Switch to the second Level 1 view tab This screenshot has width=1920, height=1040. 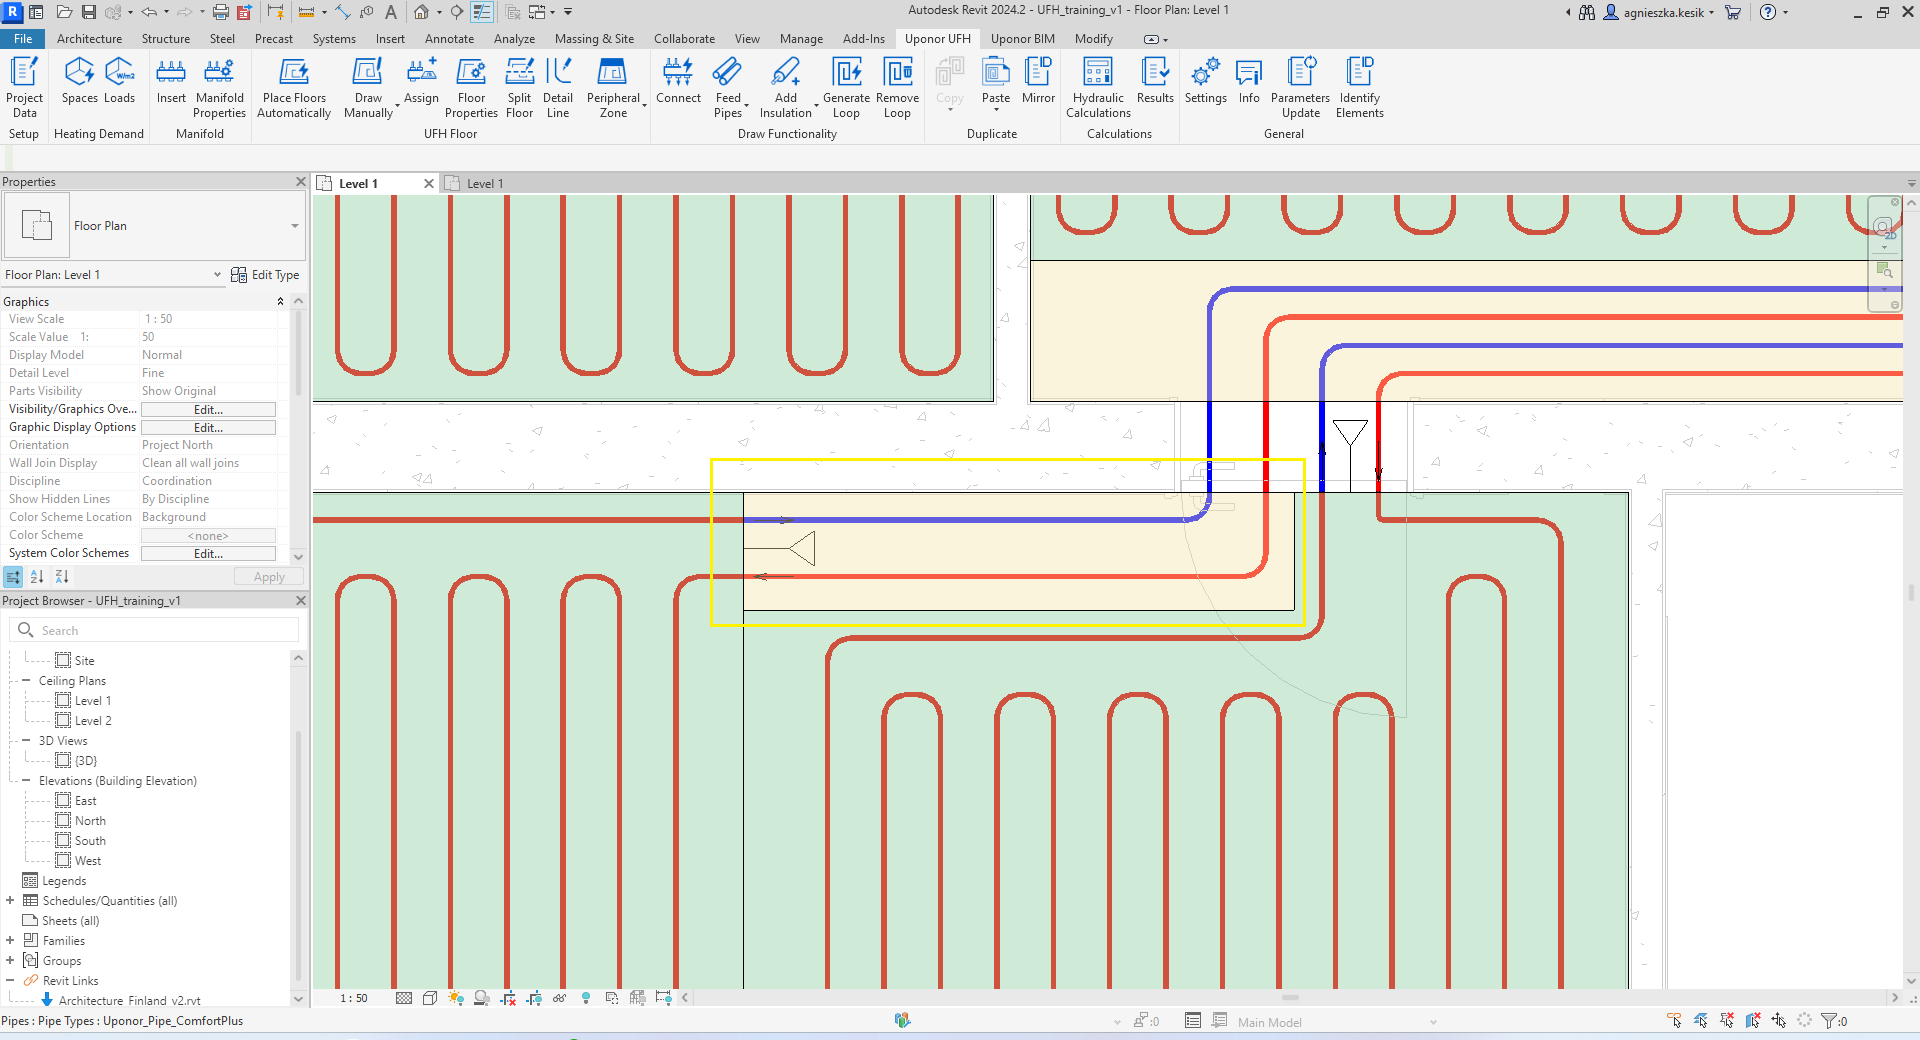[x=485, y=184]
